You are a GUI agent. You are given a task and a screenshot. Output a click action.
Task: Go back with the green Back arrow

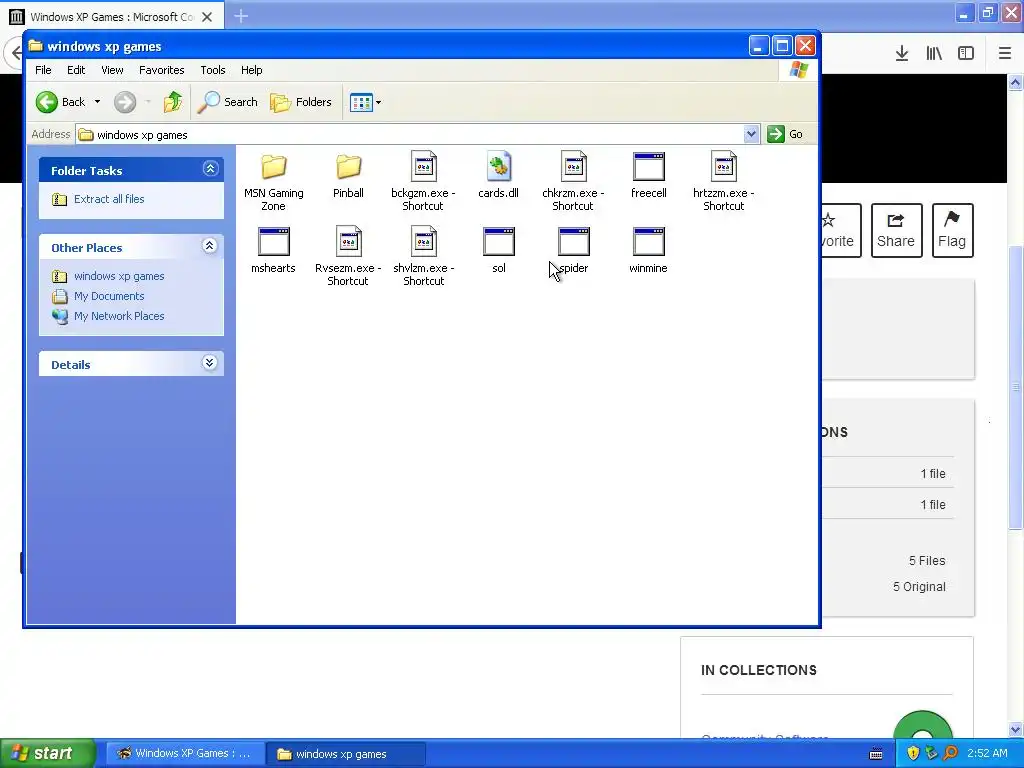[60, 102]
